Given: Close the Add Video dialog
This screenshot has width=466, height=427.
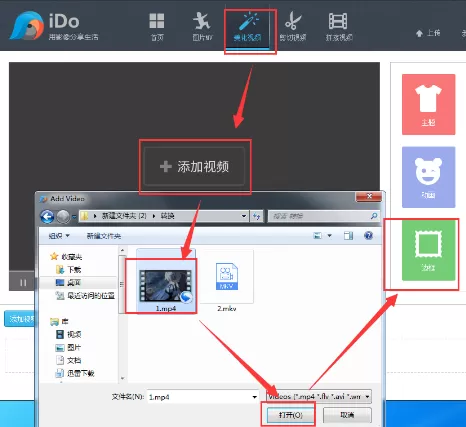Looking at the screenshot, I should click(369, 197).
